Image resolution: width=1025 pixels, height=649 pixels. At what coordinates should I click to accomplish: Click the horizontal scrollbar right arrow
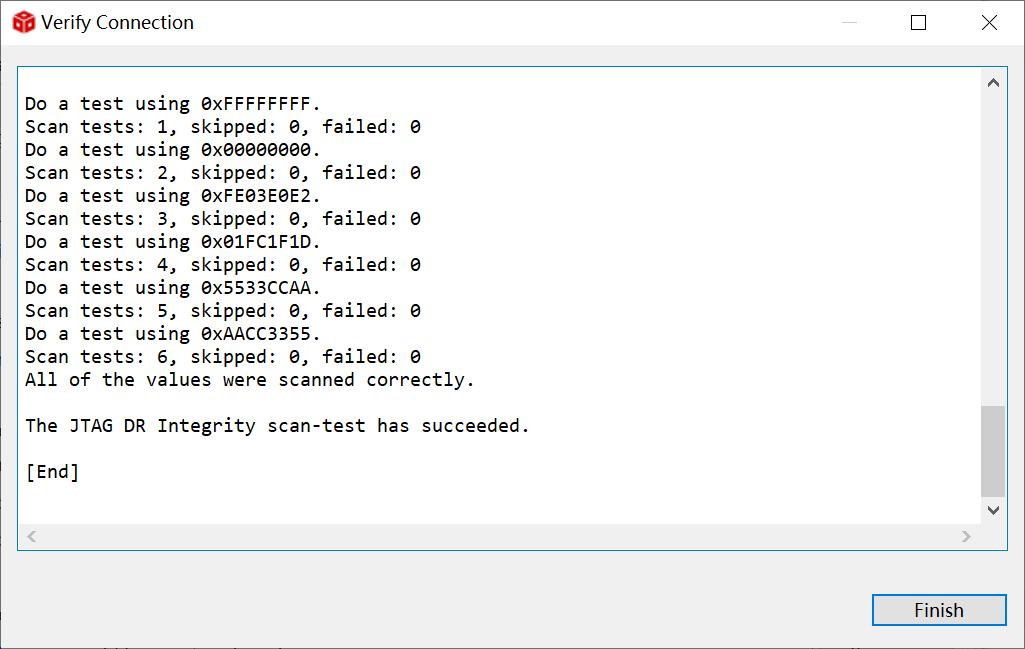[966, 537]
